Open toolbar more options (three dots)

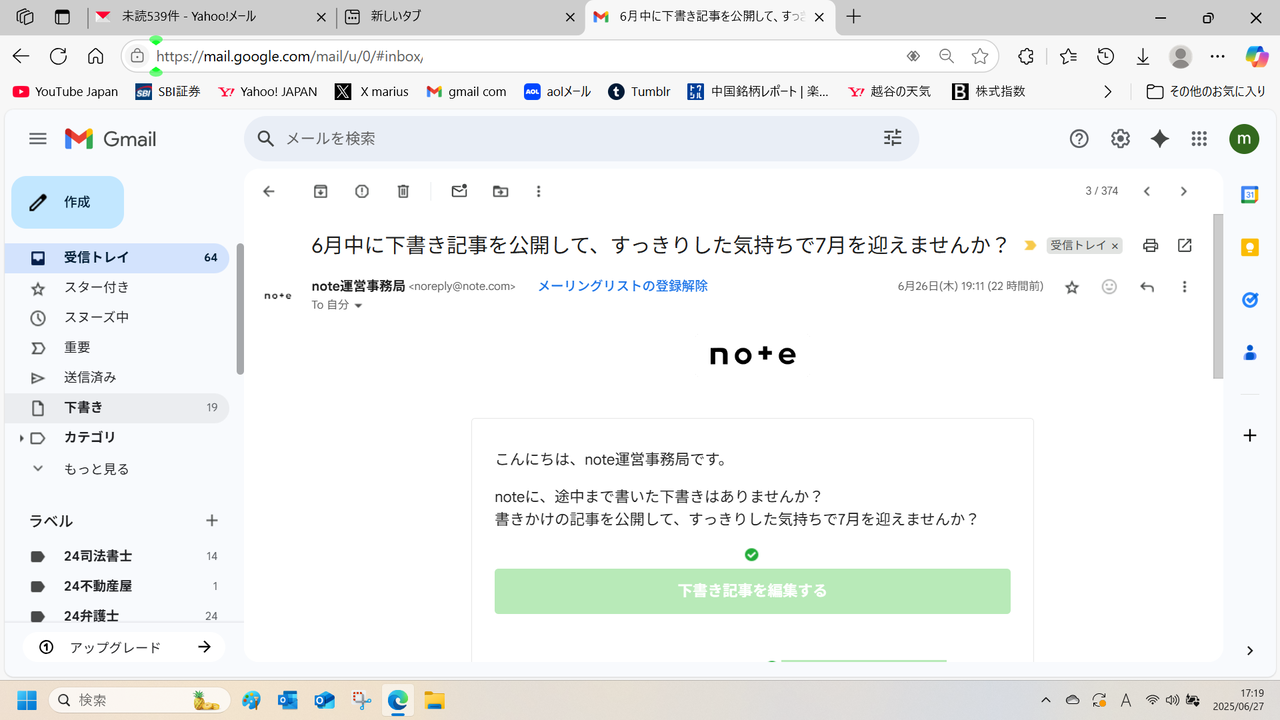point(539,191)
